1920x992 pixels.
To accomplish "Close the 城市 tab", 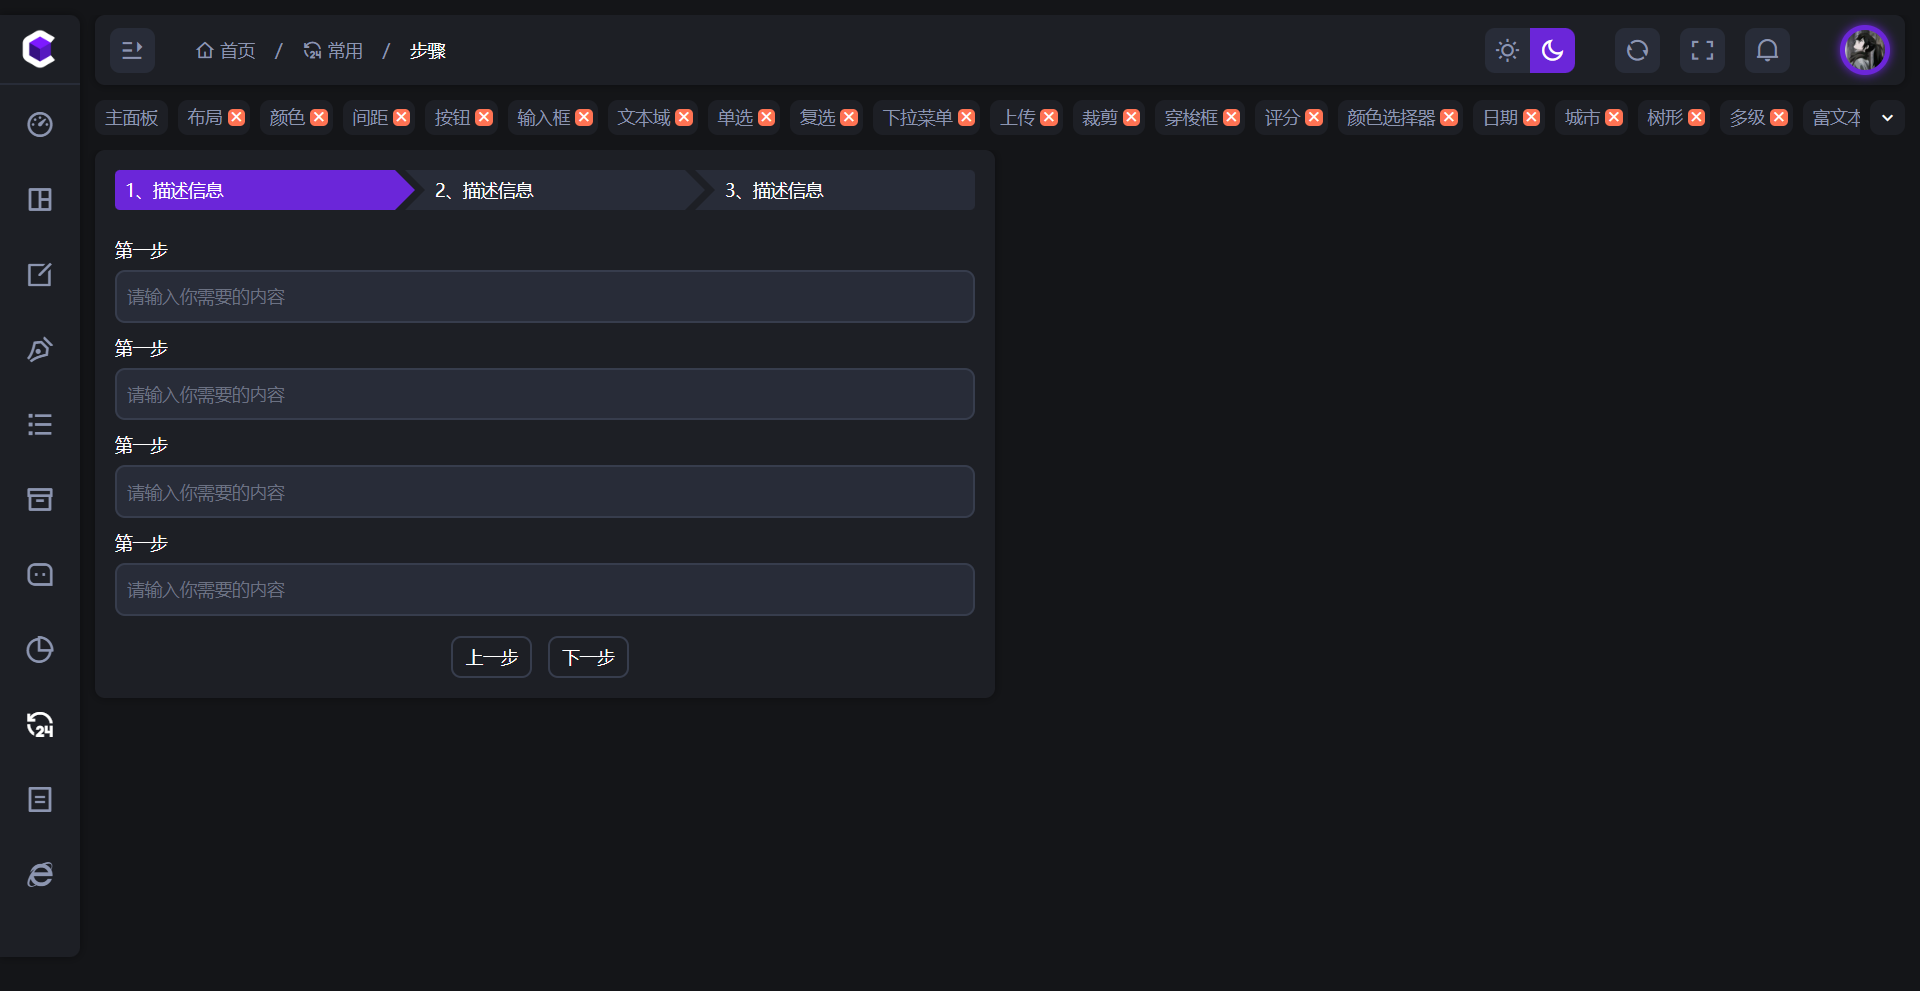I will point(1614,117).
